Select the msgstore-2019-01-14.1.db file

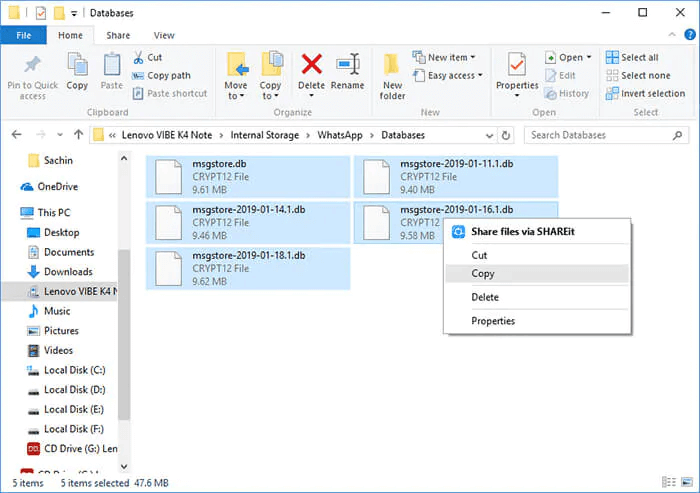pyautogui.click(x=248, y=222)
